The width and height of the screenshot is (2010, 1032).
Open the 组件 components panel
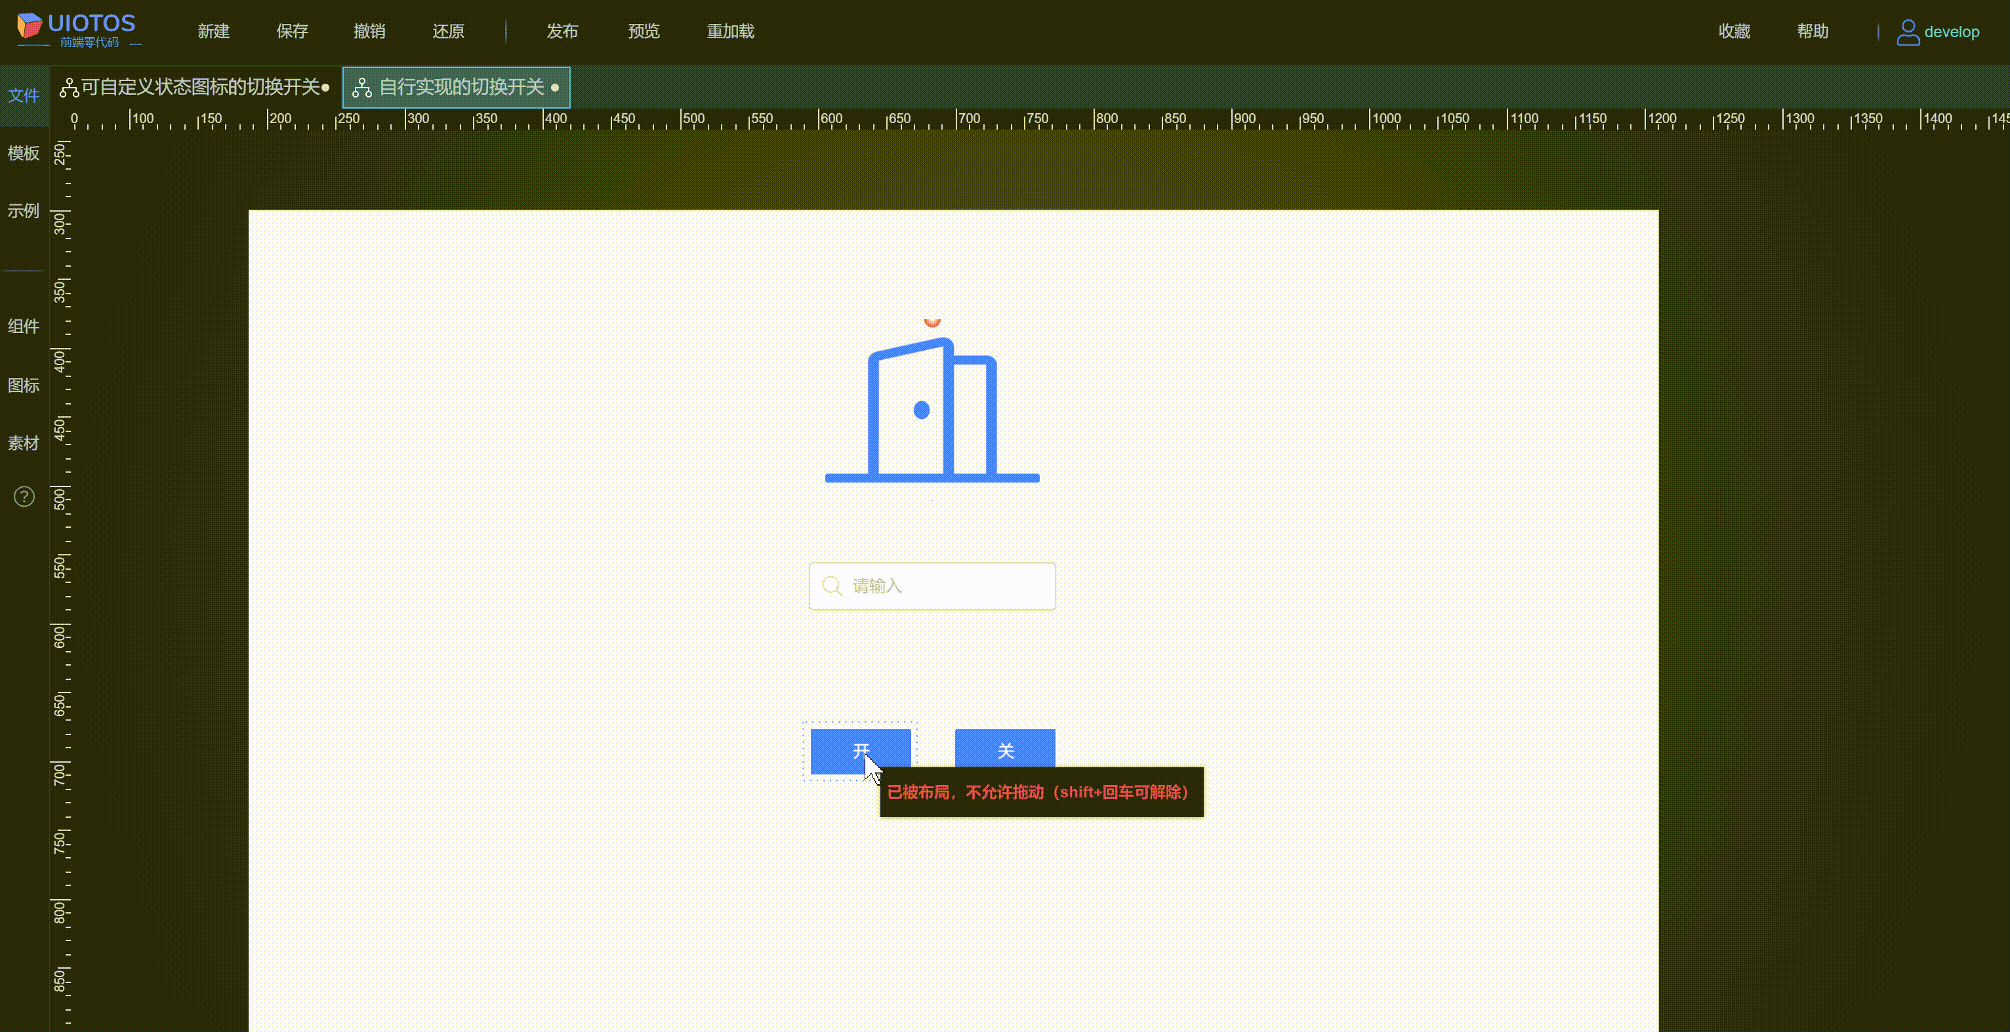click(x=24, y=326)
